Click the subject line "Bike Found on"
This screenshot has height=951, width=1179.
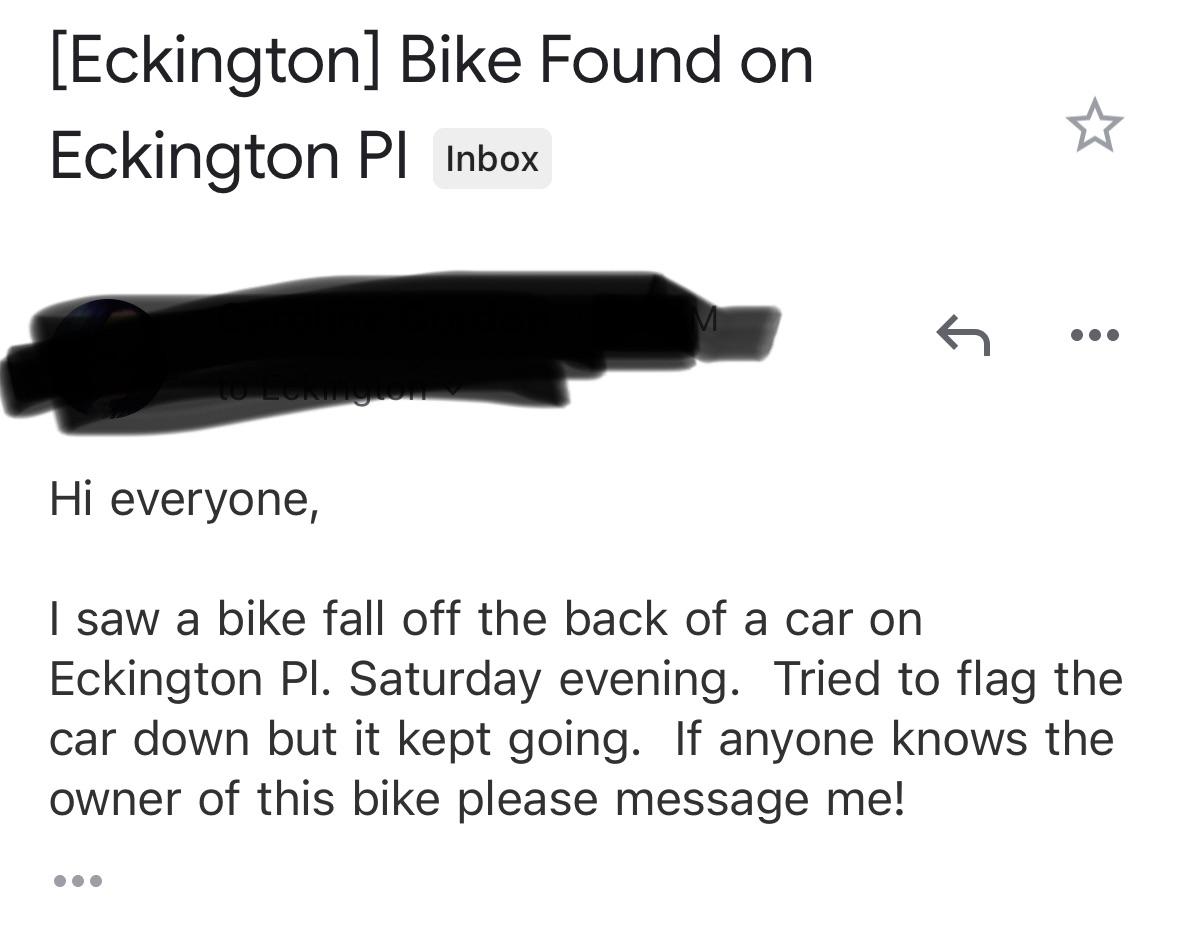tap(606, 62)
